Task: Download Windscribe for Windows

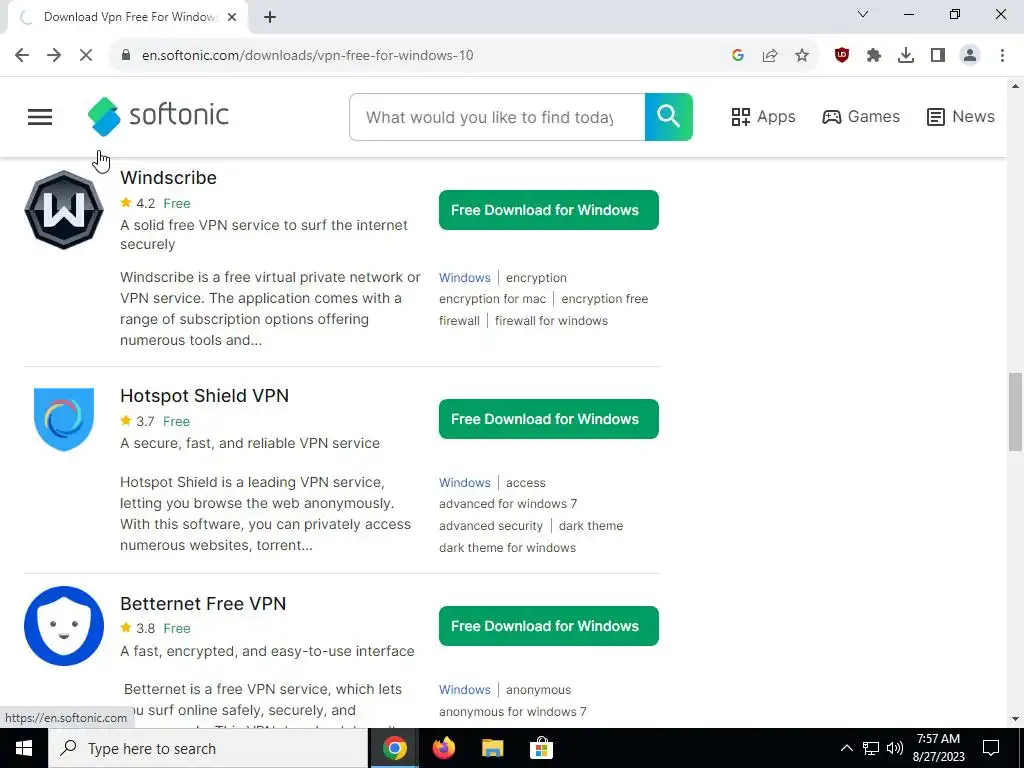Action: (x=549, y=210)
